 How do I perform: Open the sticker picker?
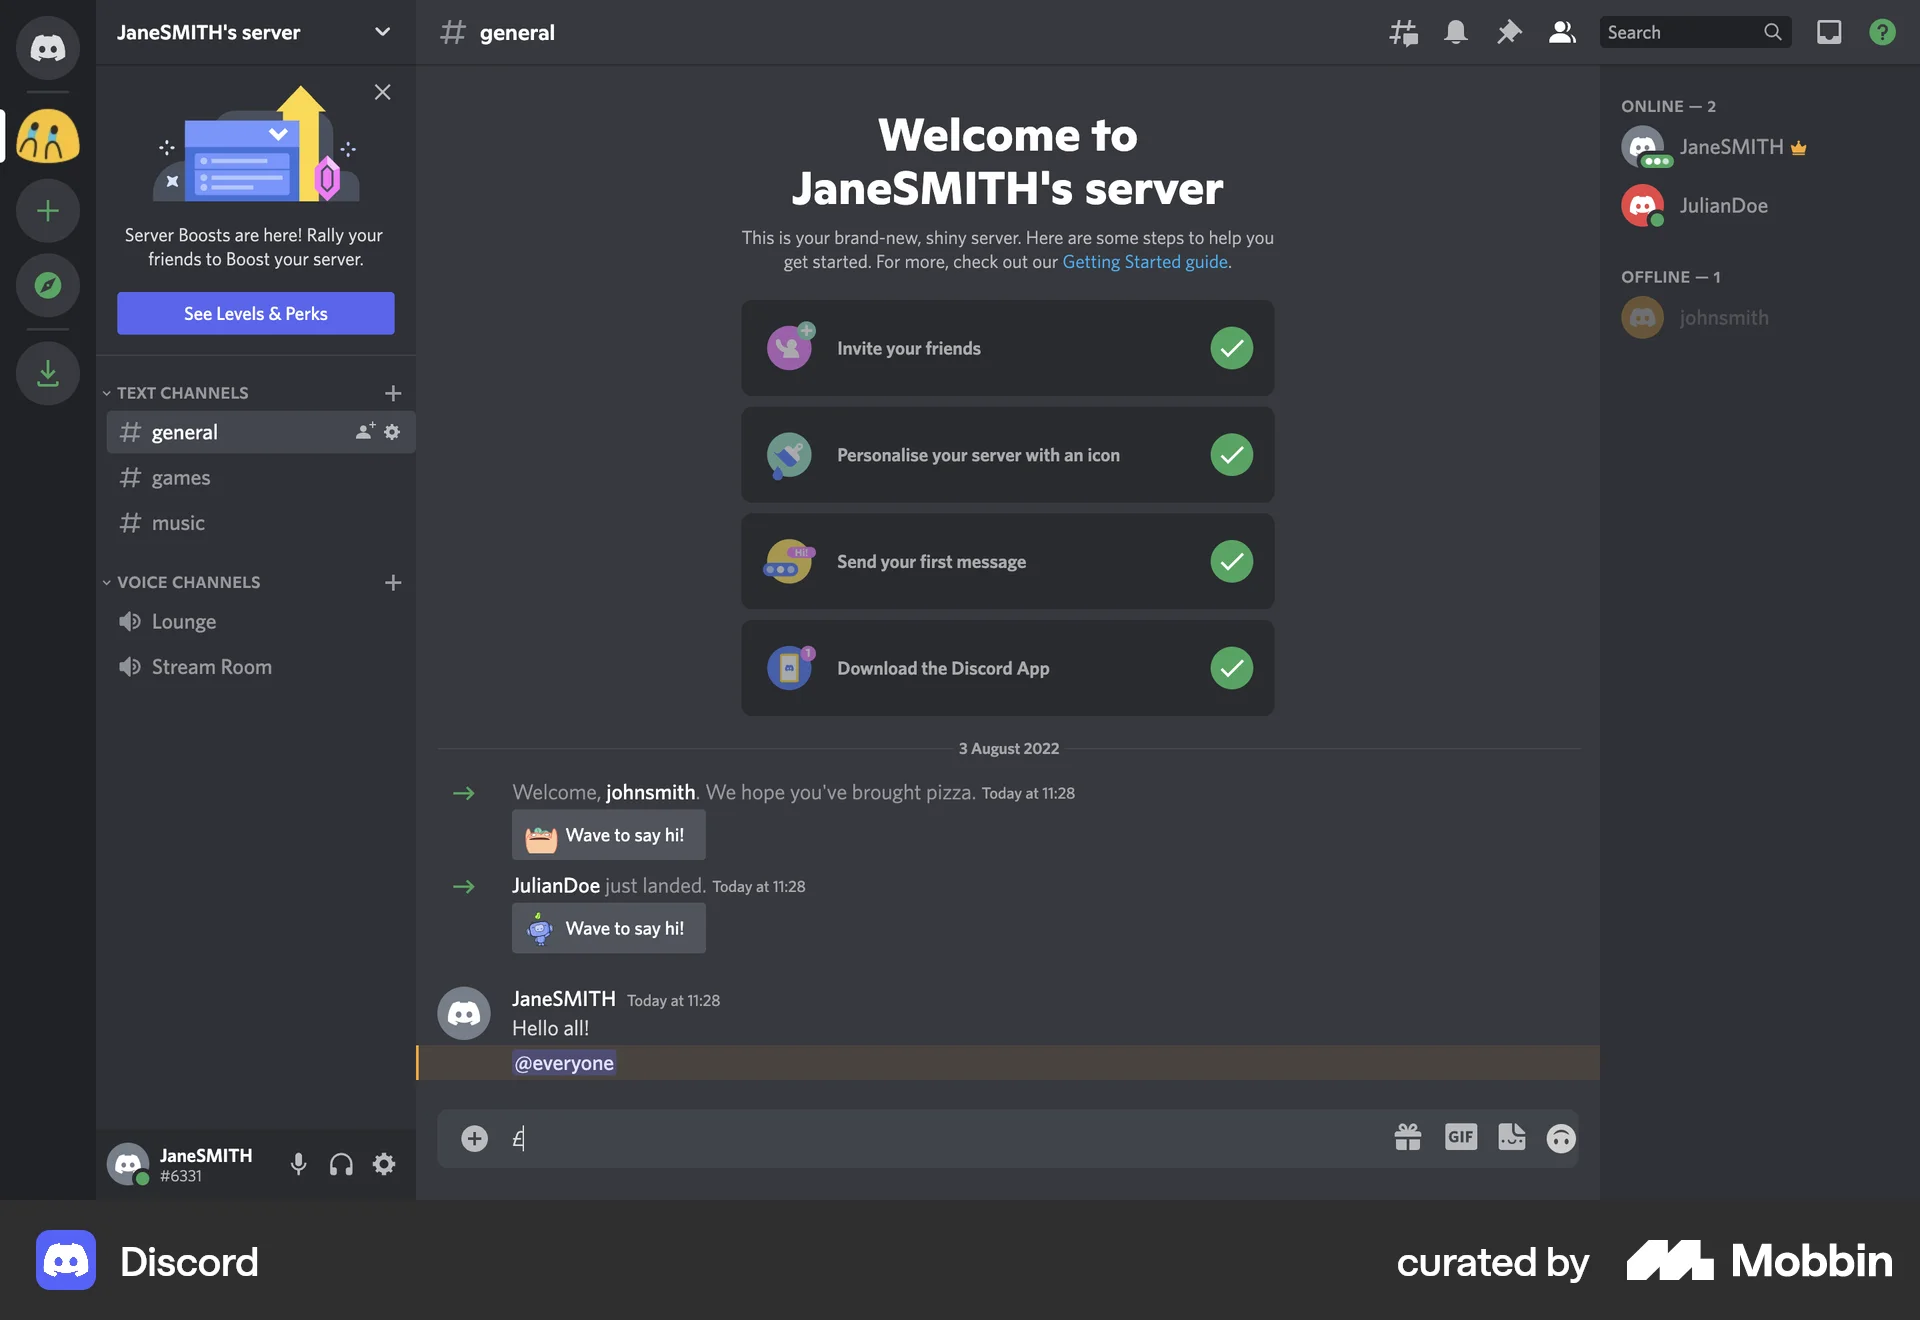coord(1511,1138)
